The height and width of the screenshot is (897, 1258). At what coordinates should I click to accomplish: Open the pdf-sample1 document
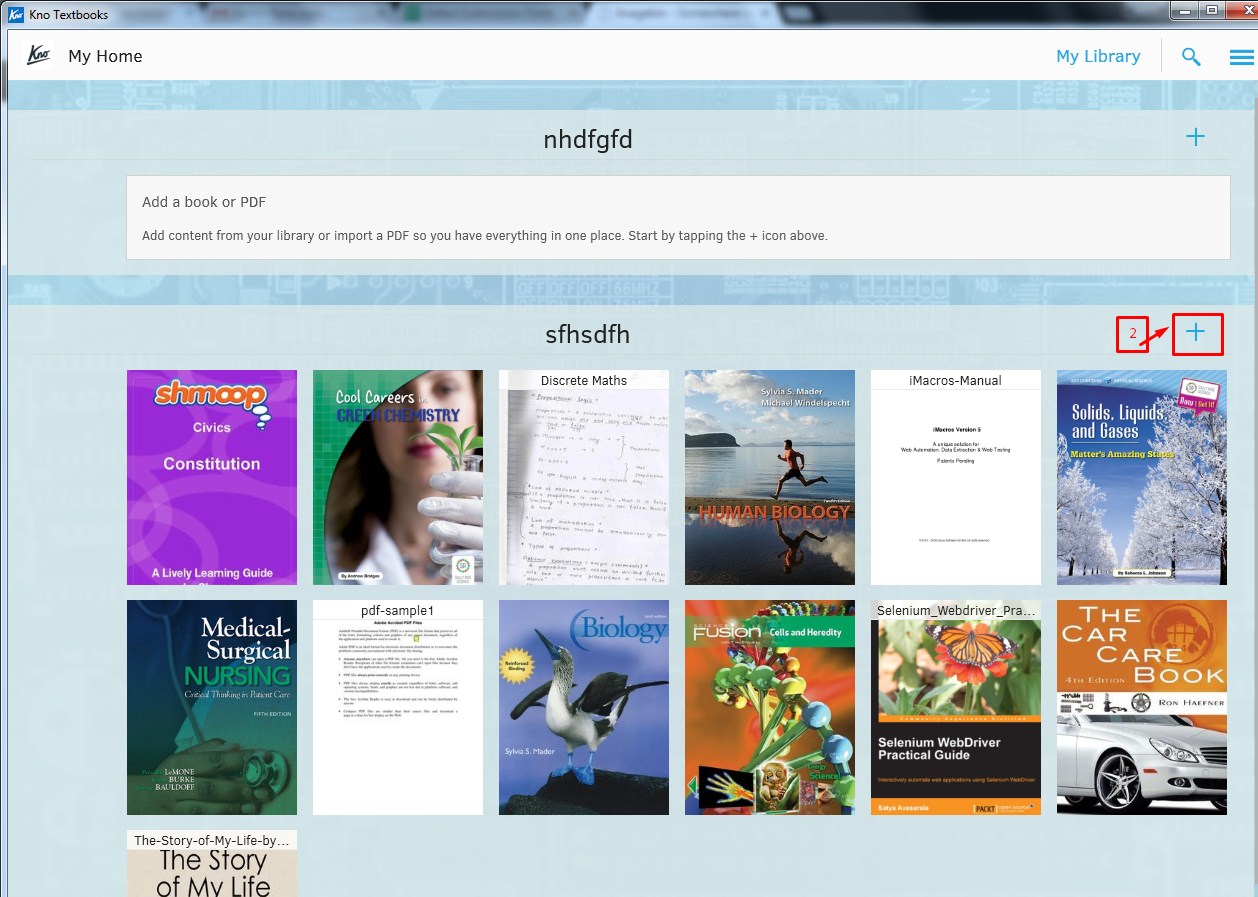click(398, 707)
